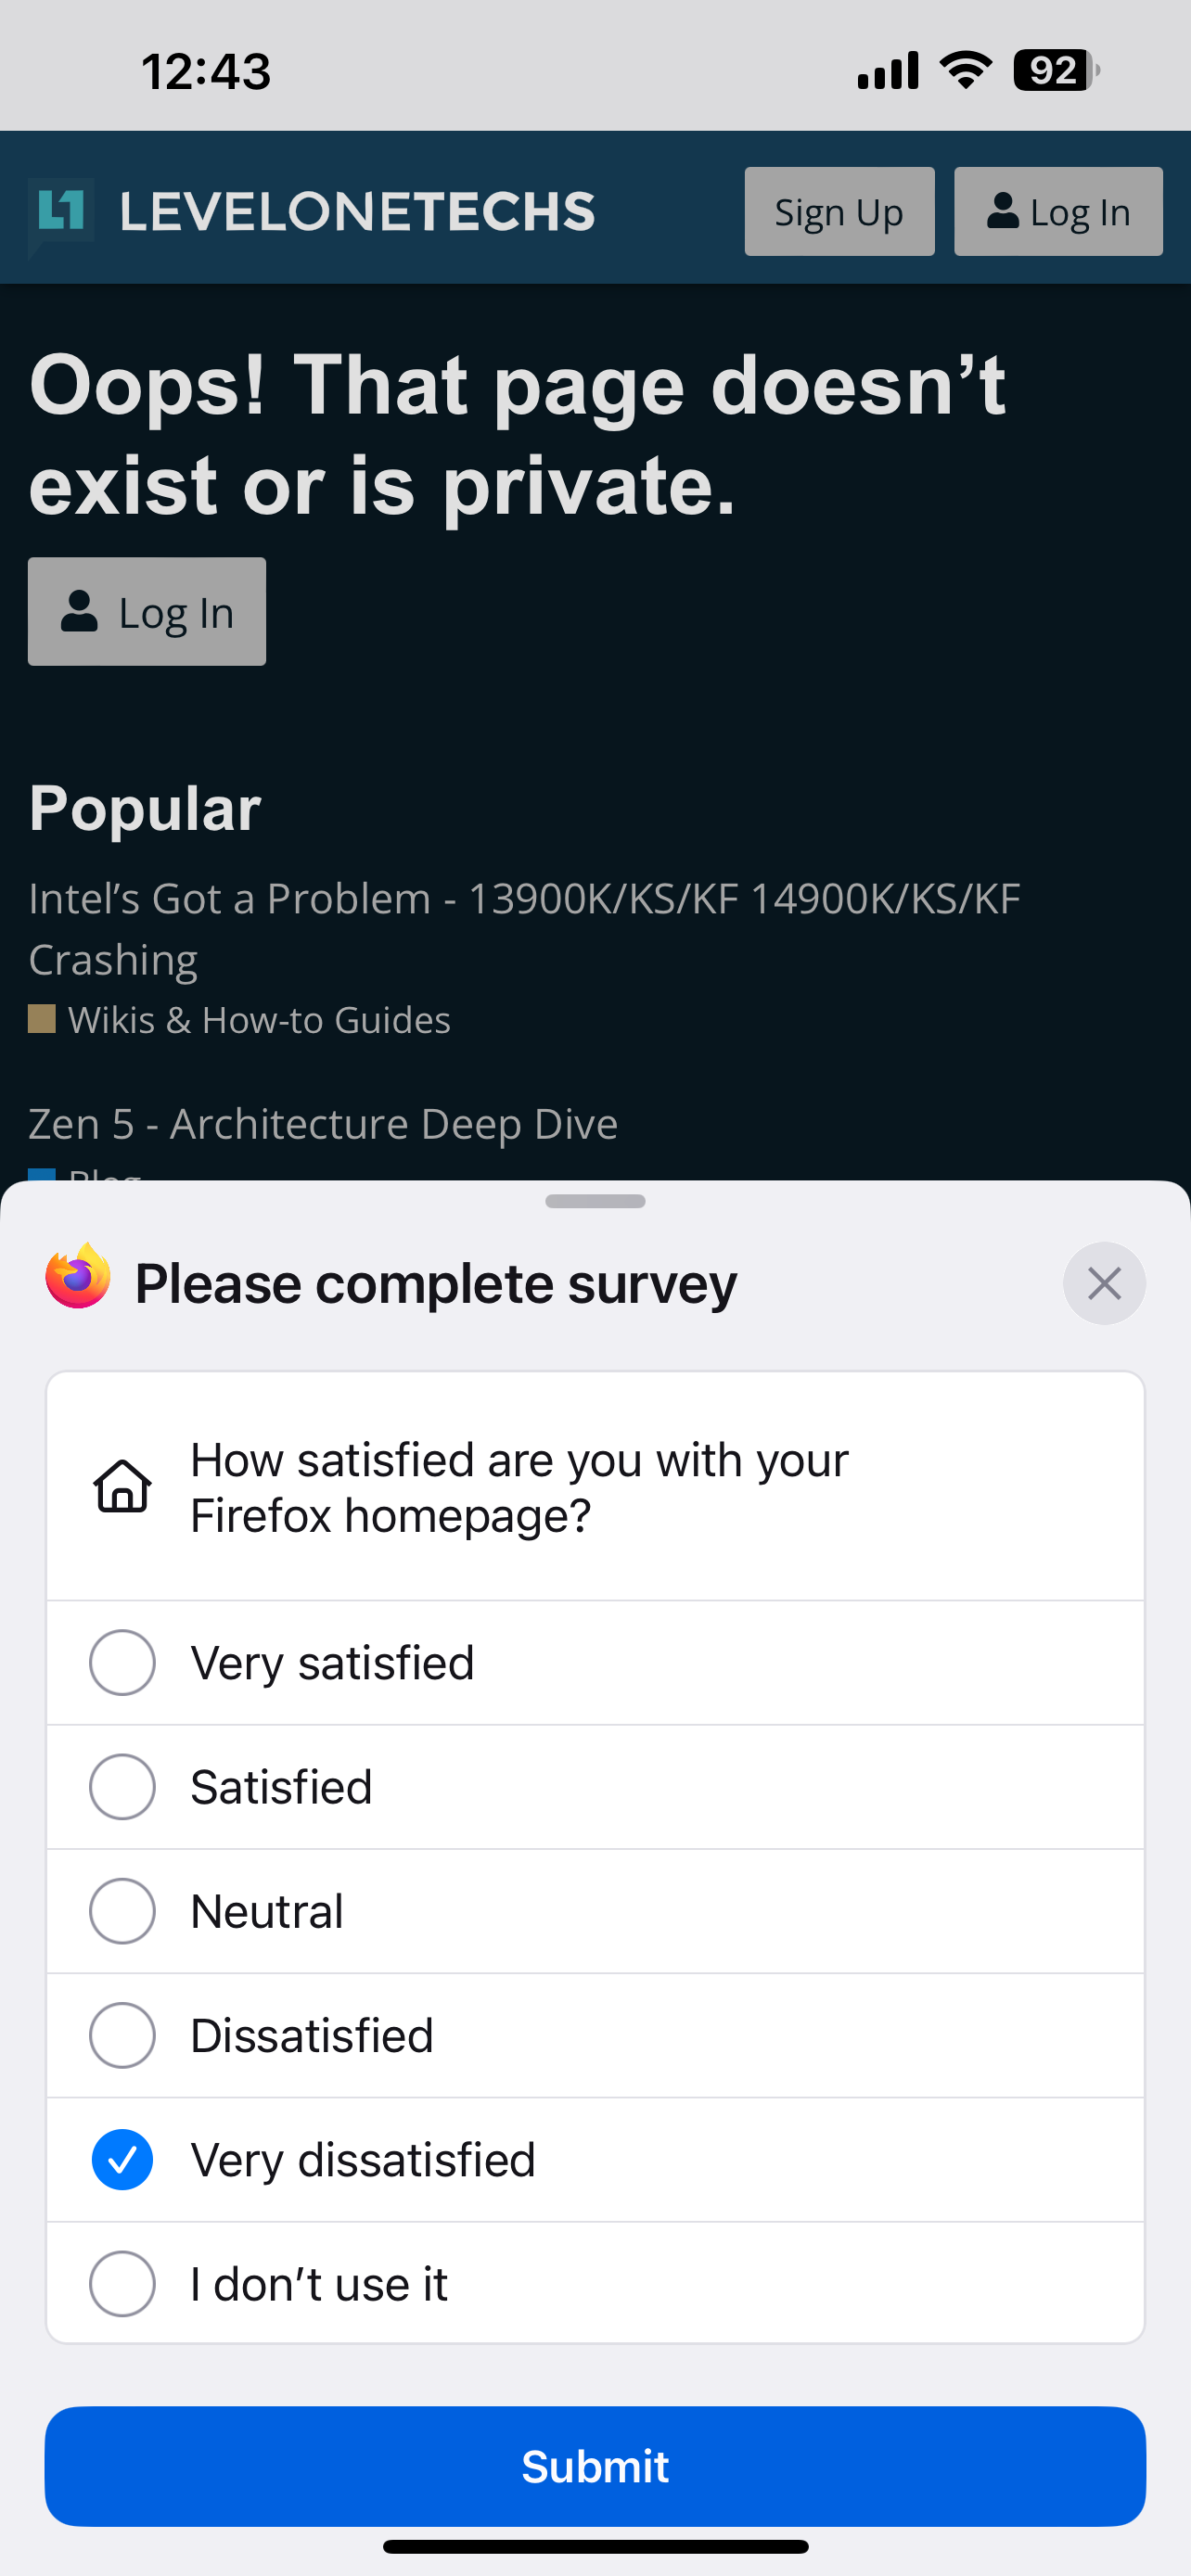Tap the header Log In button
This screenshot has height=2576, width=1191.
point(1058,212)
